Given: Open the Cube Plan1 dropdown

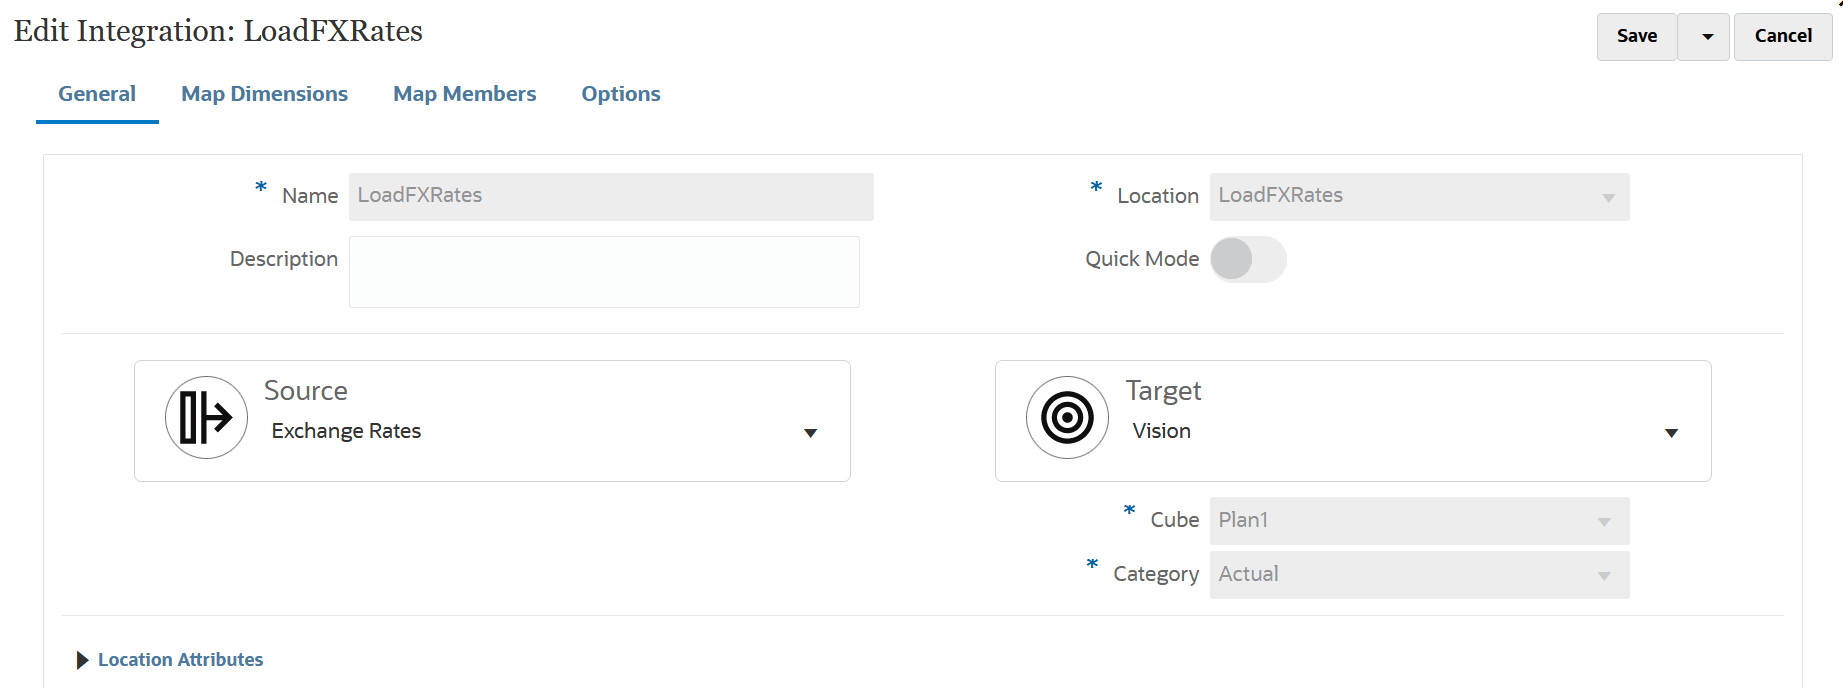Looking at the screenshot, I should (x=1604, y=521).
